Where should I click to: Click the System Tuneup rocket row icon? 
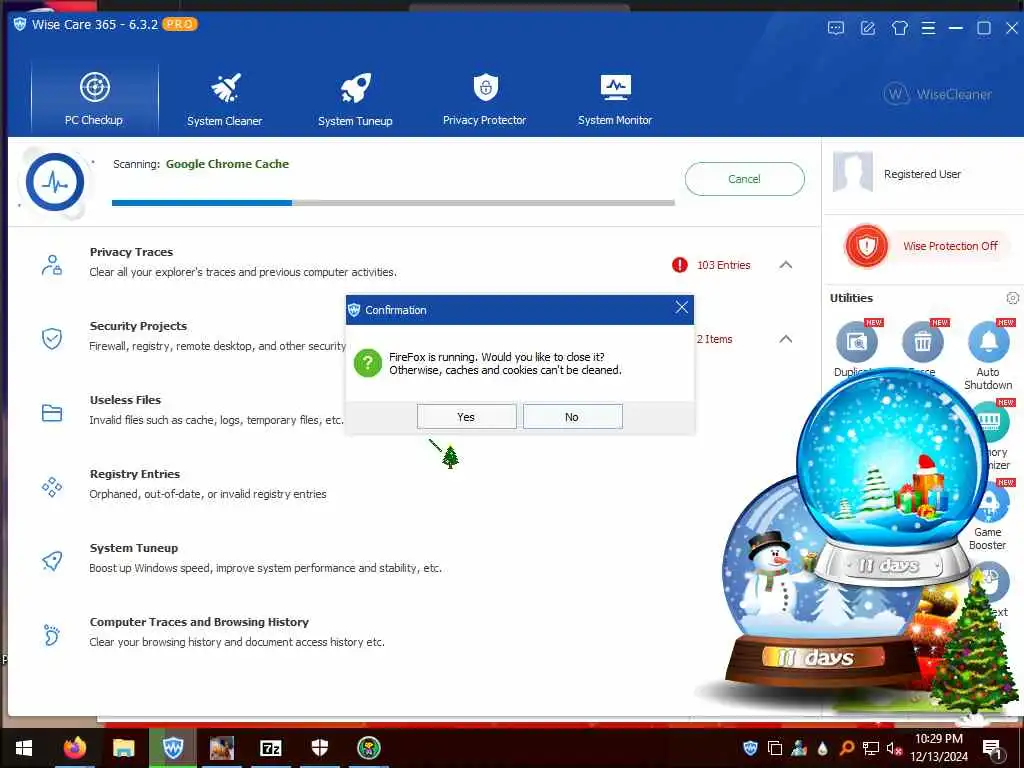click(x=52, y=560)
